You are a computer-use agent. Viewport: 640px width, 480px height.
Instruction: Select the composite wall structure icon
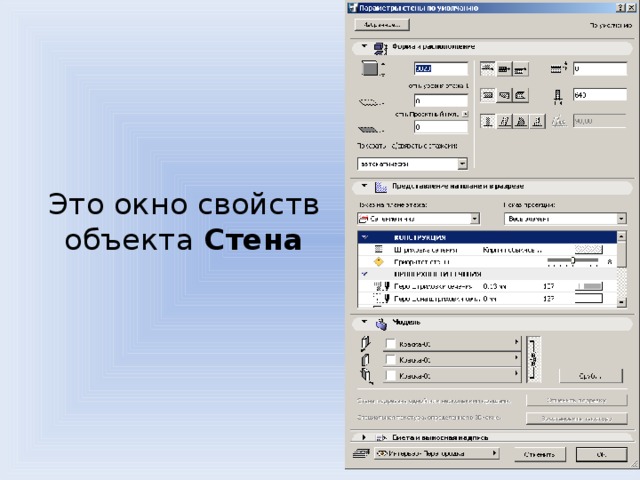click(504, 95)
